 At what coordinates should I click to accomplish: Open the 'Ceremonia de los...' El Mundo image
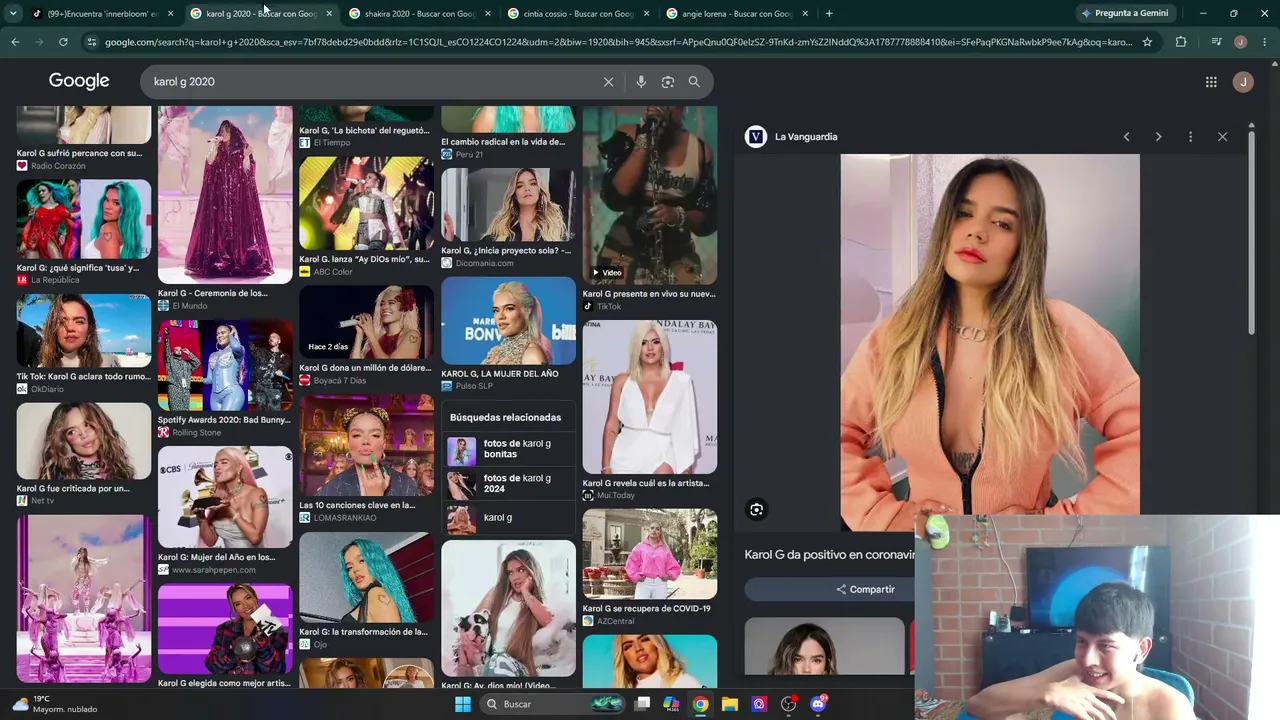pyautogui.click(x=225, y=195)
